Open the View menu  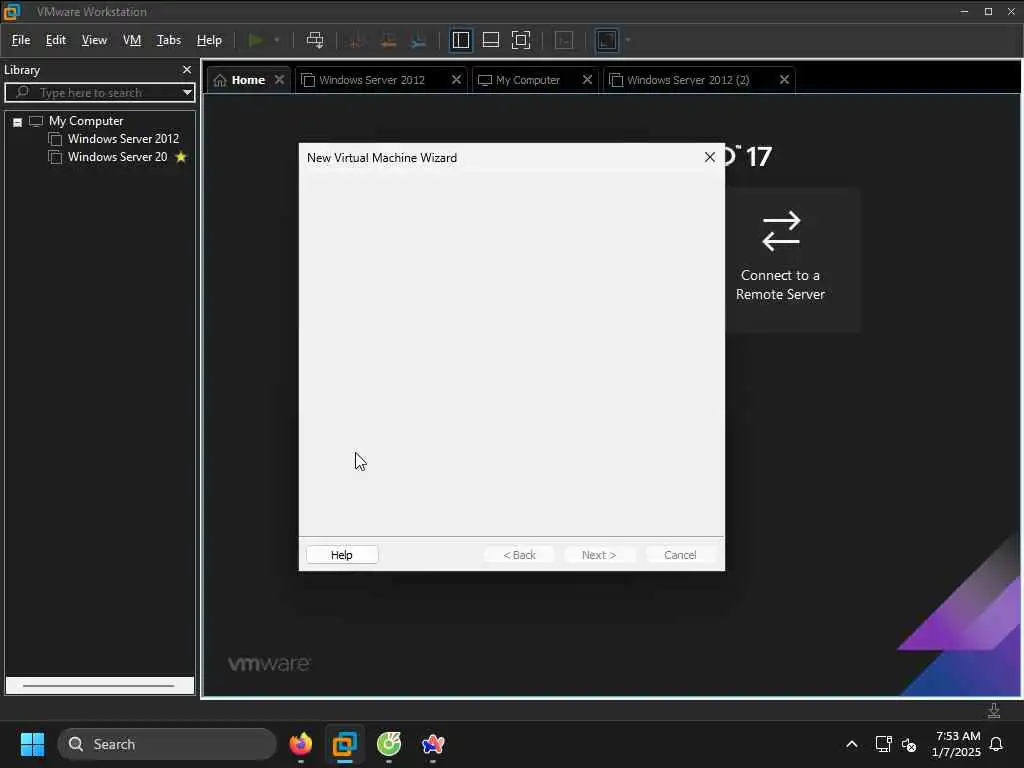click(x=94, y=40)
